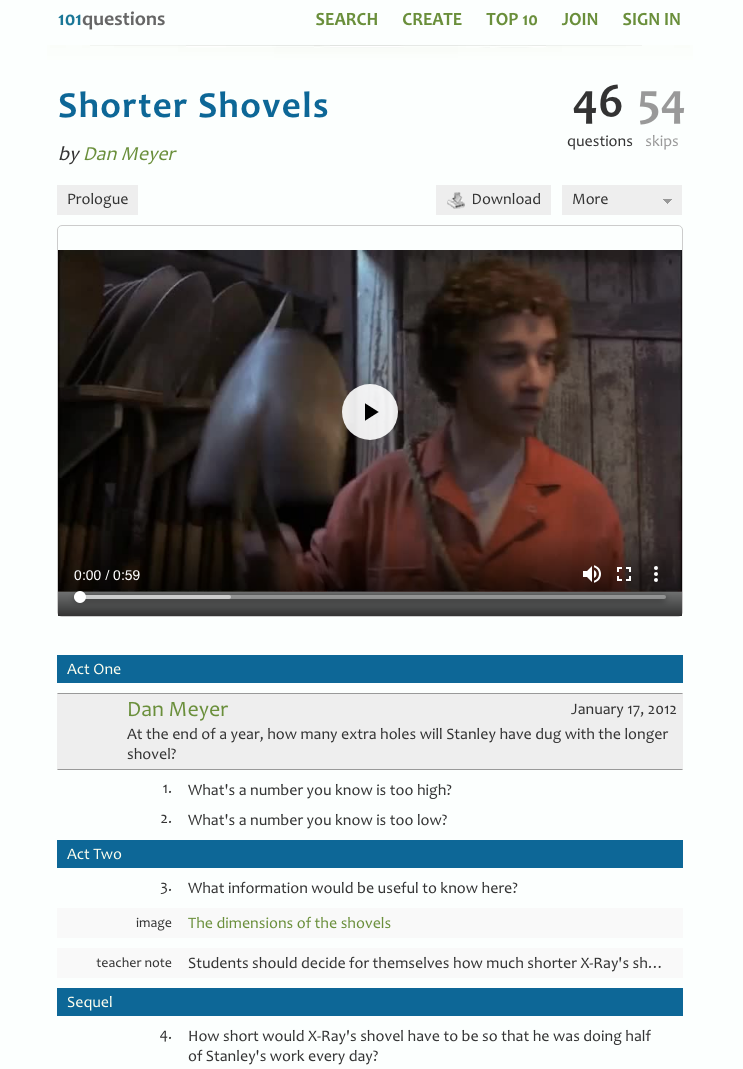This screenshot has width=743, height=1069.
Task: Enter fullscreen mode on the video
Action: pyautogui.click(x=624, y=574)
